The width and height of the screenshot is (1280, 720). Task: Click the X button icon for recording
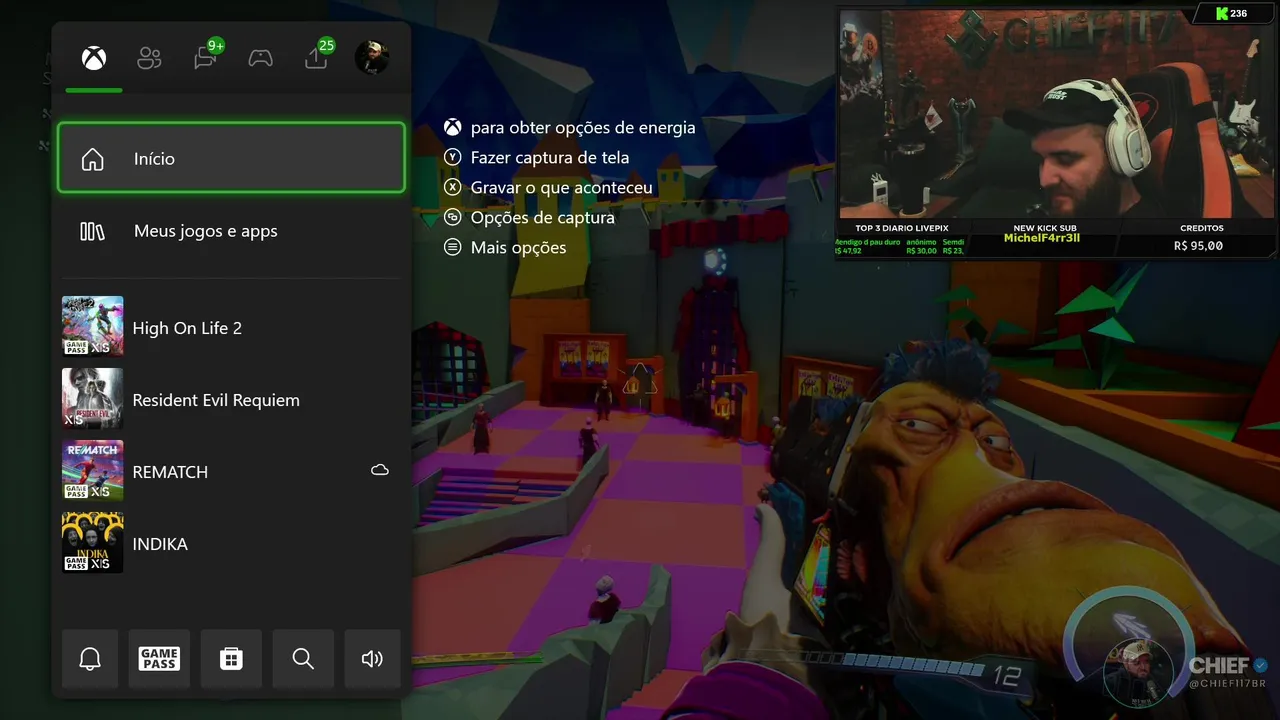click(453, 187)
